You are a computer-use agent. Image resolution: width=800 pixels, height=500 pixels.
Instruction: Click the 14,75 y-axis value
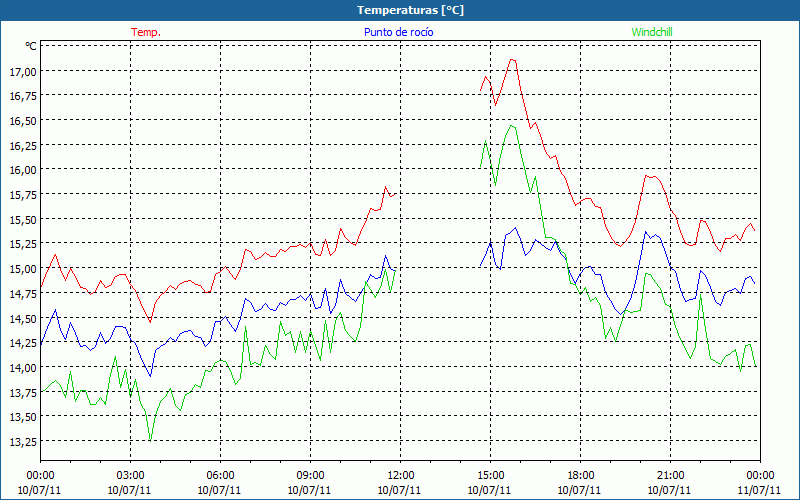pyautogui.click(x=23, y=294)
